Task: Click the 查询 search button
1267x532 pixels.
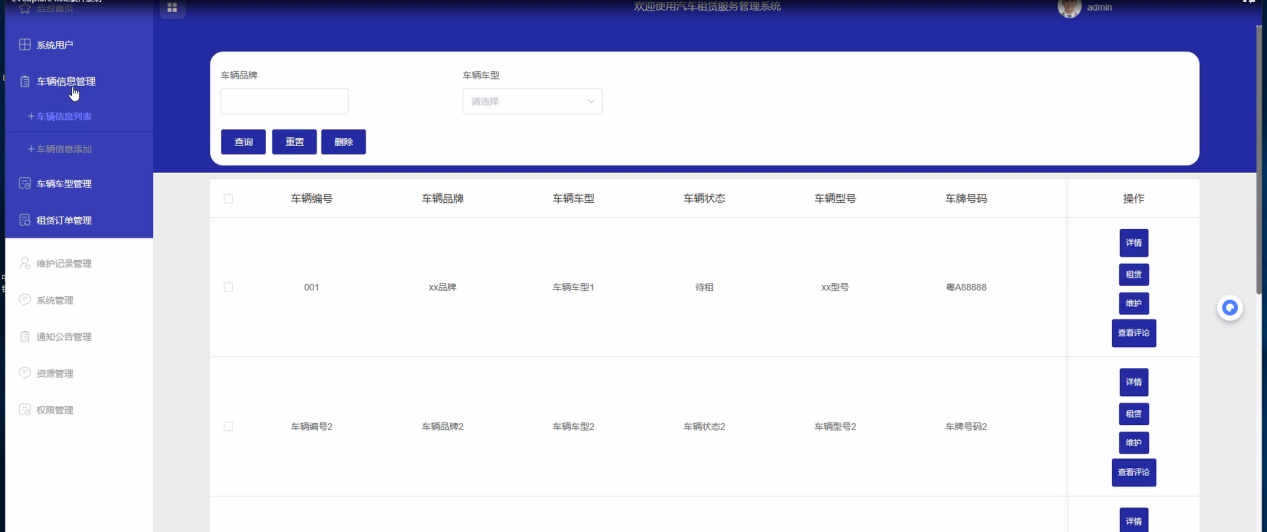Action: (x=244, y=142)
